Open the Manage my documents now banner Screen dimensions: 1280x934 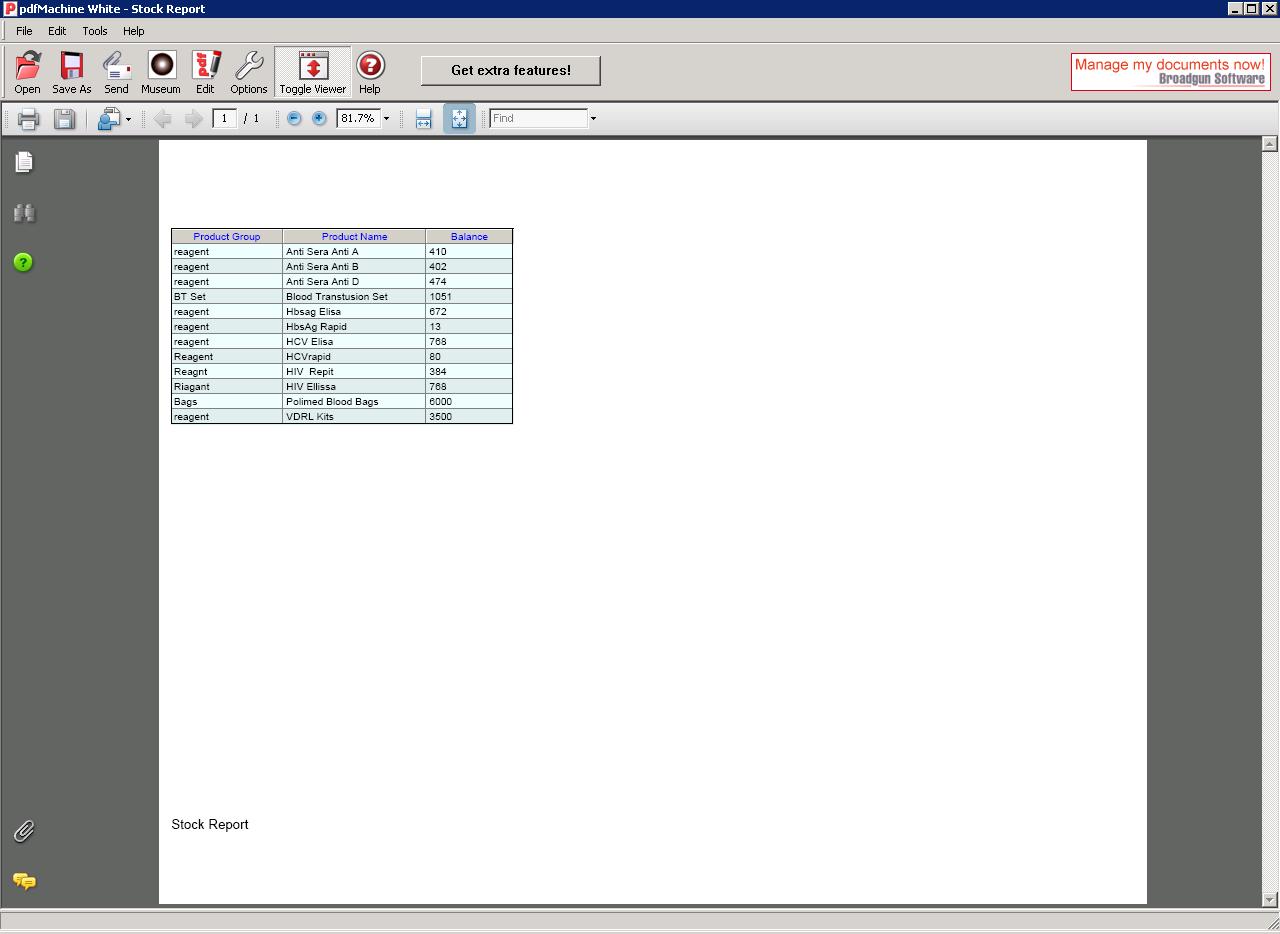pos(1170,72)
